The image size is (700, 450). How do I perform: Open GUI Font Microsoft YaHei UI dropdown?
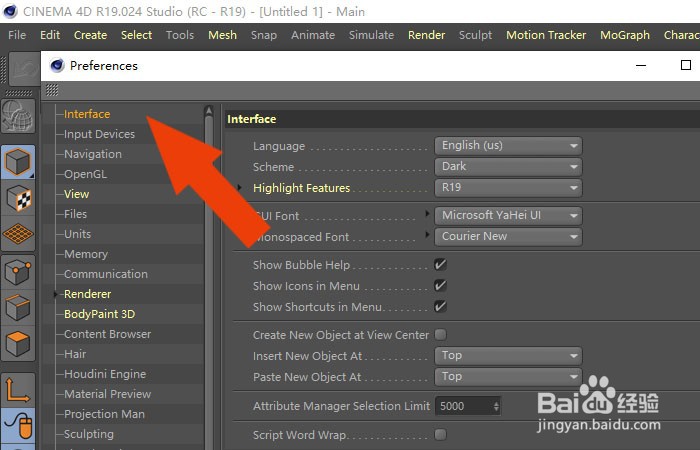pyautogui.click(x=508, y=216)
